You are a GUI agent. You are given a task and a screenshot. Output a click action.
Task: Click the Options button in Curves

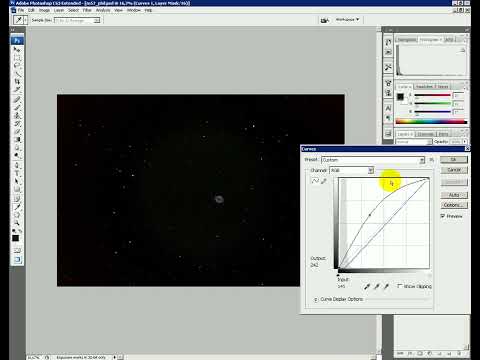click(454, 205)
